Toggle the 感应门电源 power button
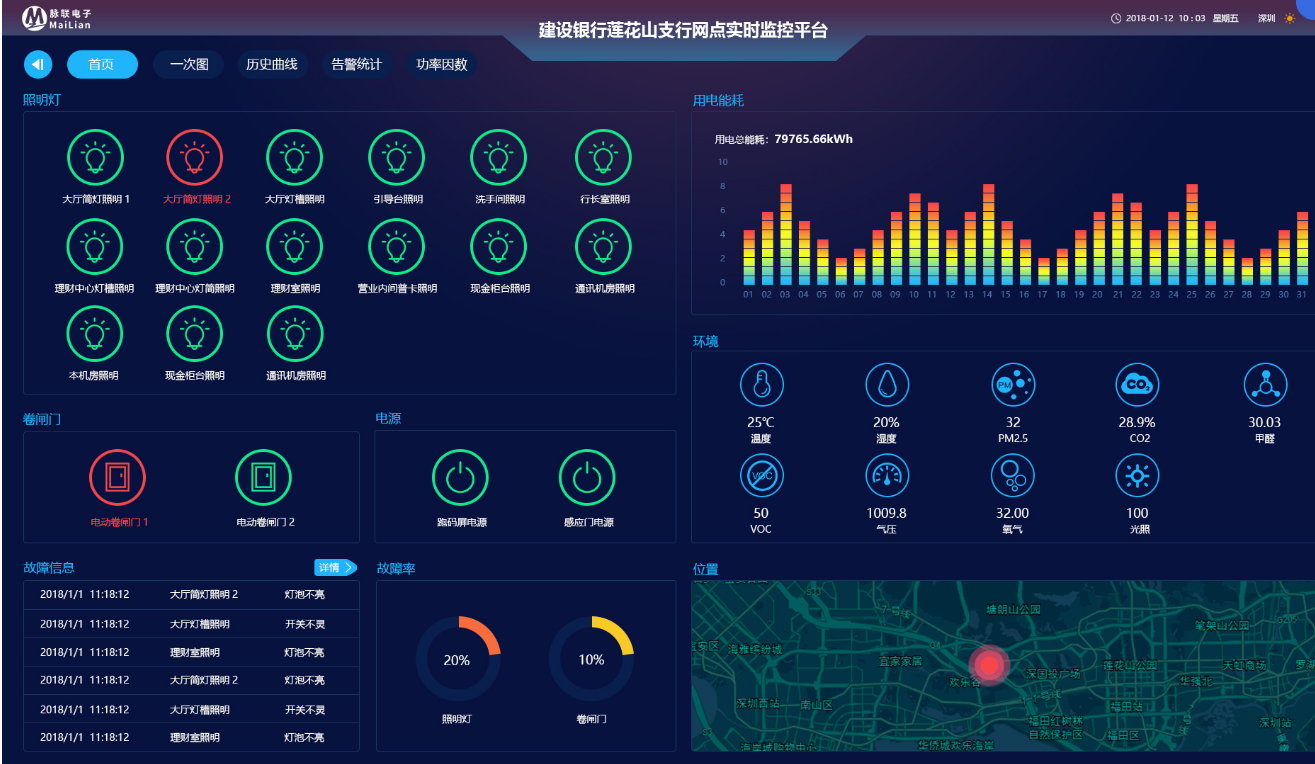 pos(587,477)
